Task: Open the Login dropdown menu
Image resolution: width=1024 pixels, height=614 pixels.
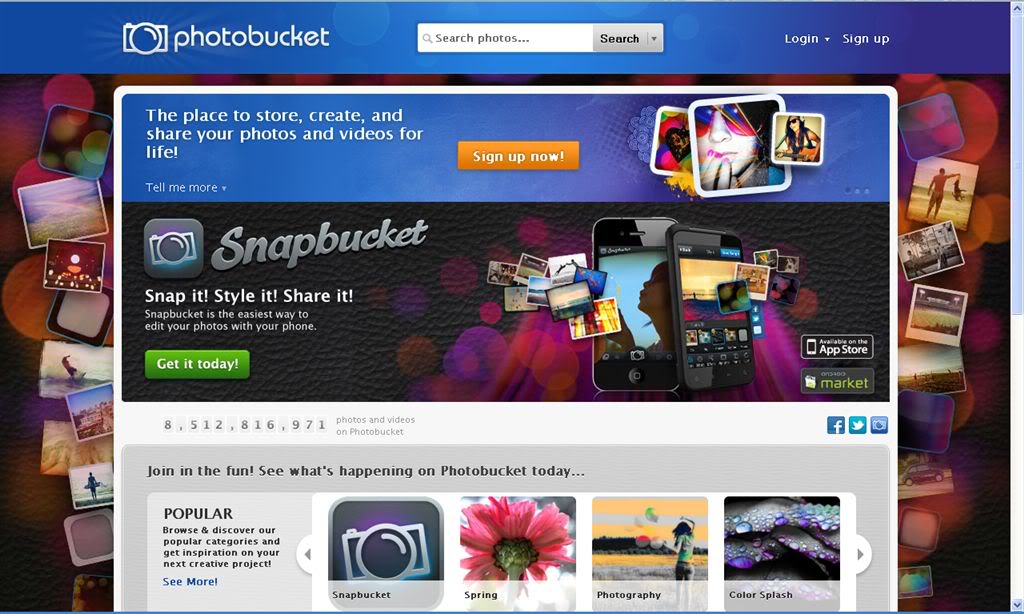Action: [807, 39]
